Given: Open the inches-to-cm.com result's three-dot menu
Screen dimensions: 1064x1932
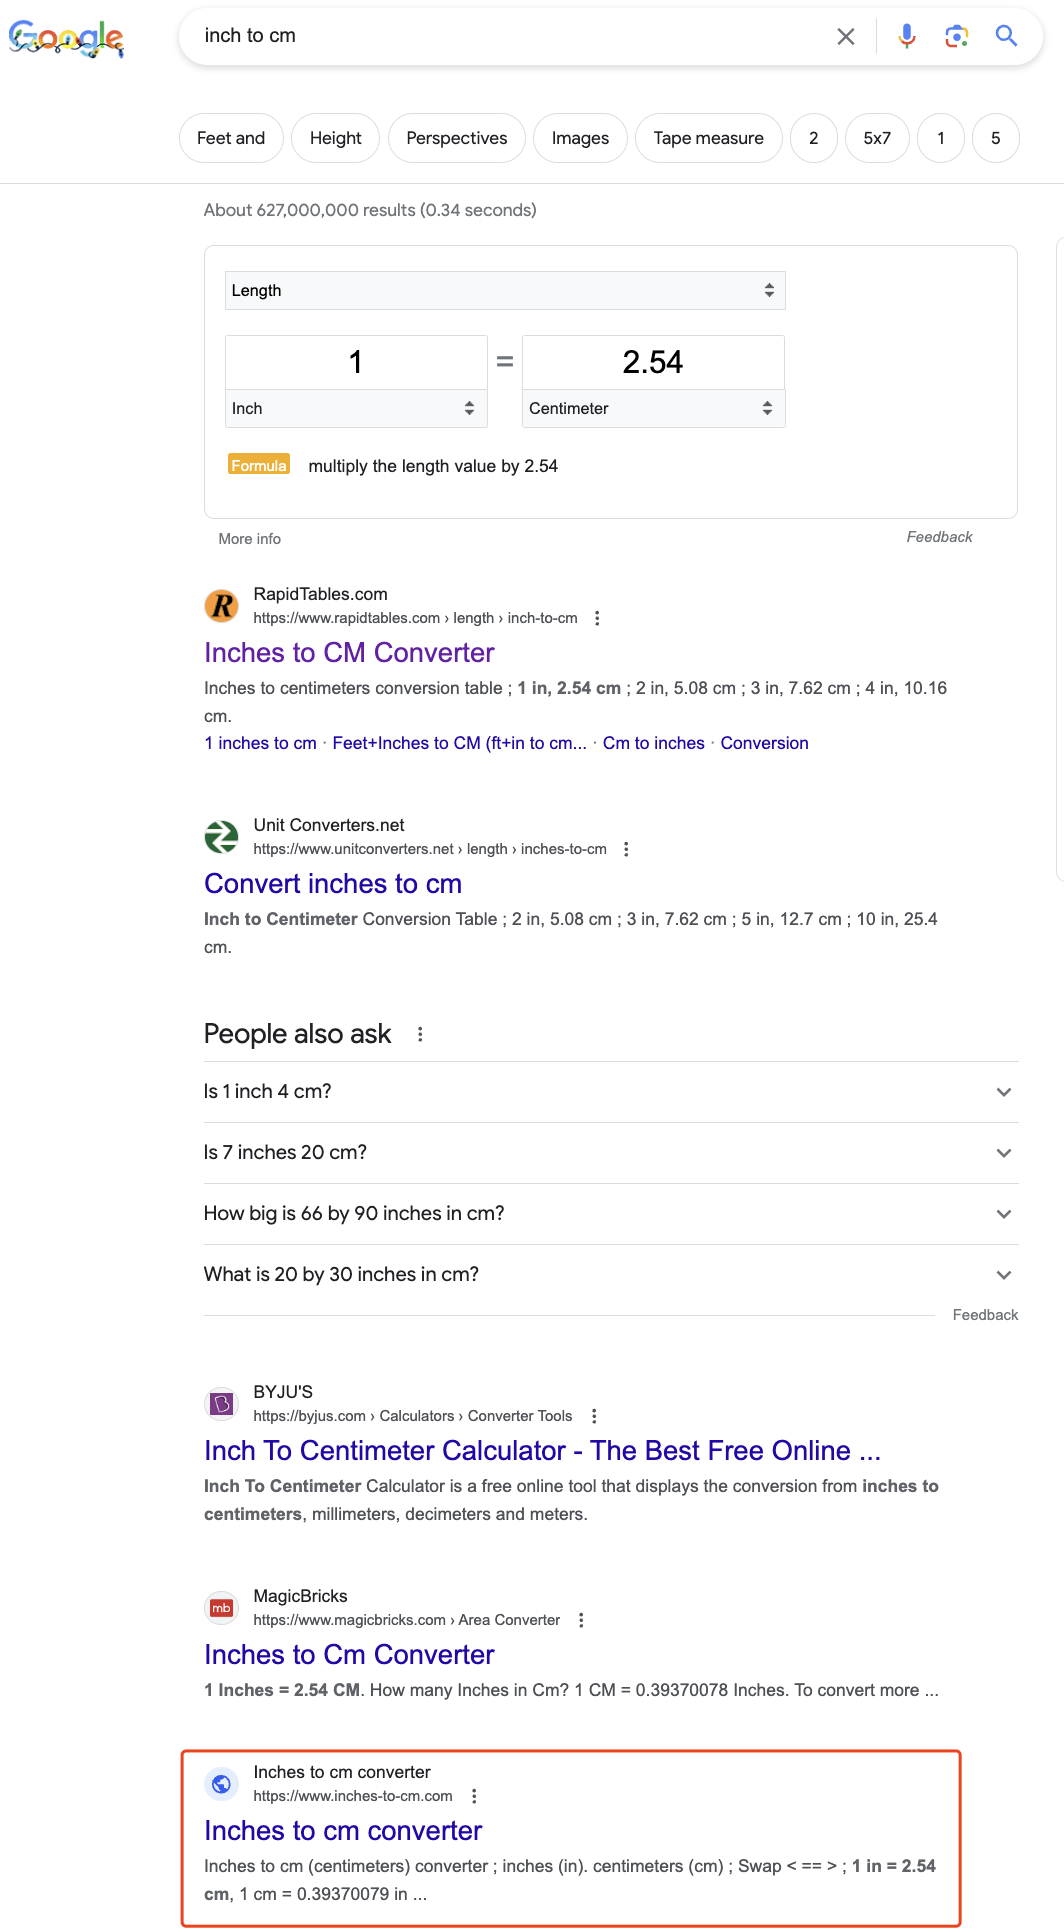Looking at the screenshot, I should pos(474,1796).
